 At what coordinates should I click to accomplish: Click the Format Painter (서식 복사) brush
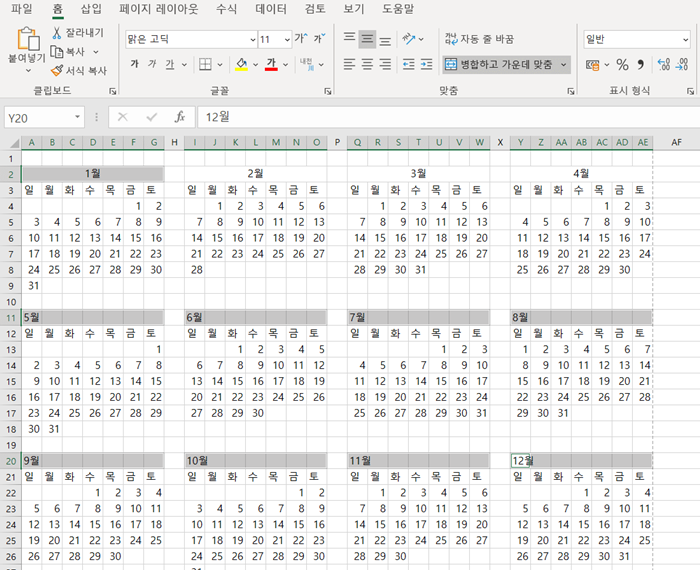57,71
